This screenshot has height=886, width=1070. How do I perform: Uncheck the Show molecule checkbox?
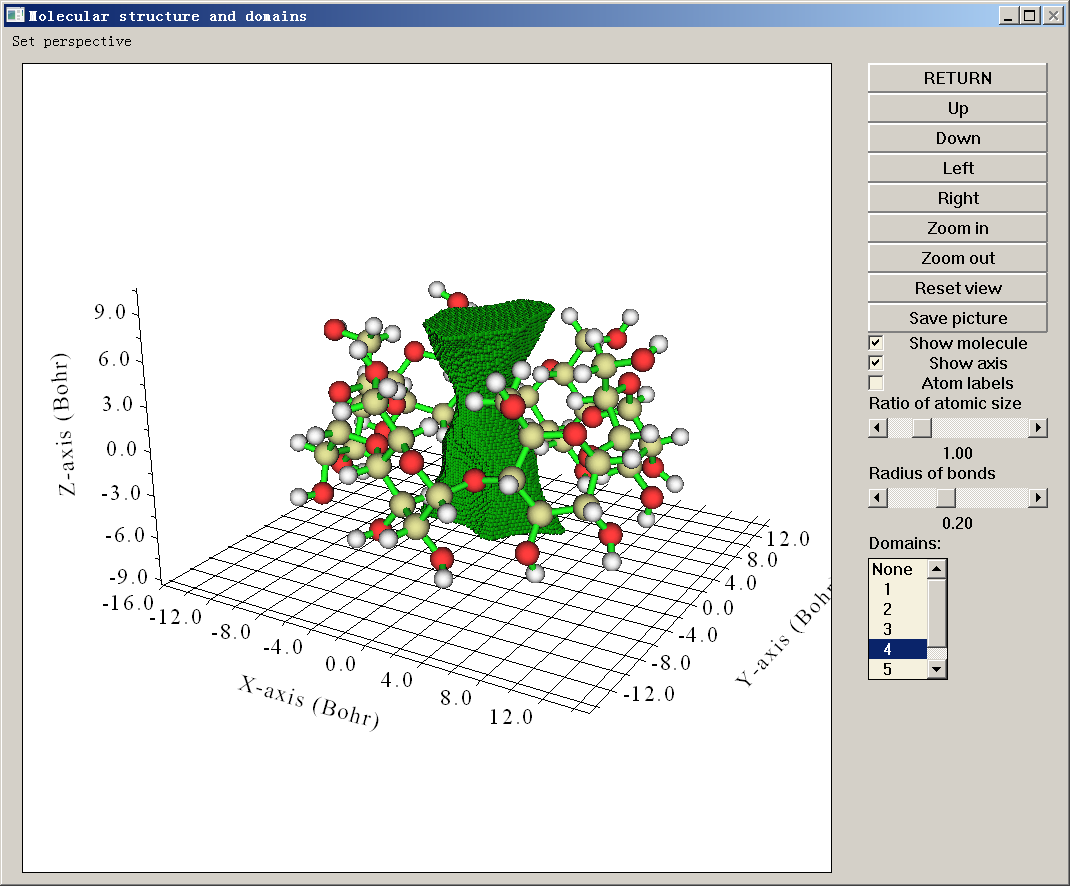click(876, 343)
